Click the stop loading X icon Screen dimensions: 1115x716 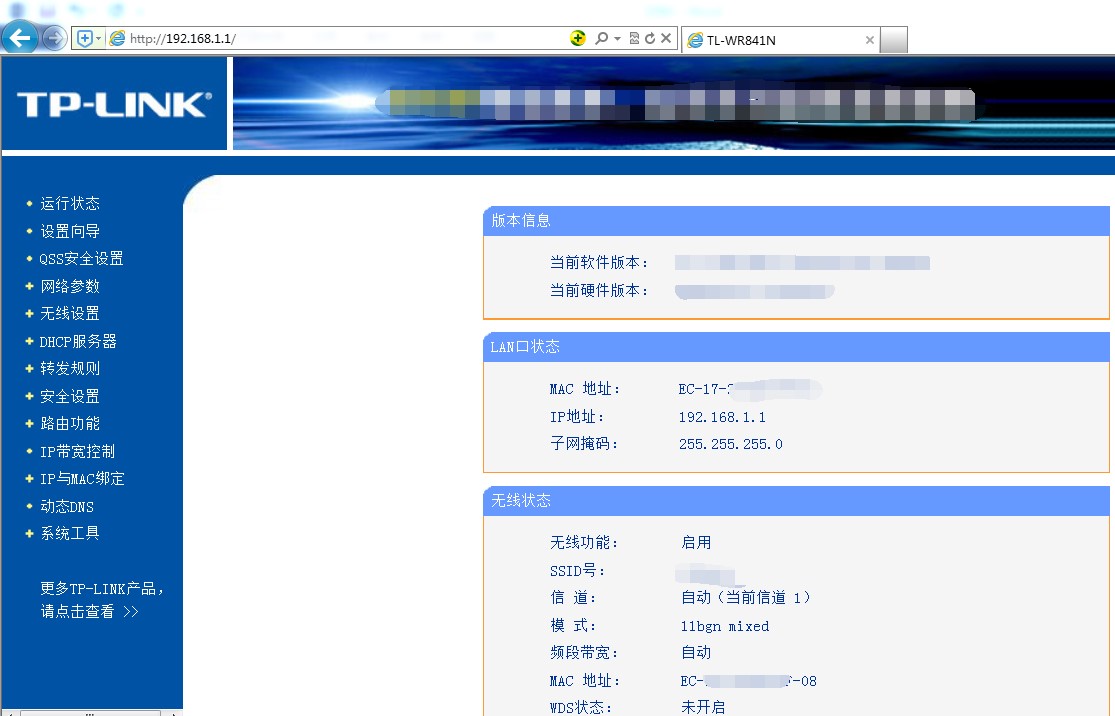point(666,38)
